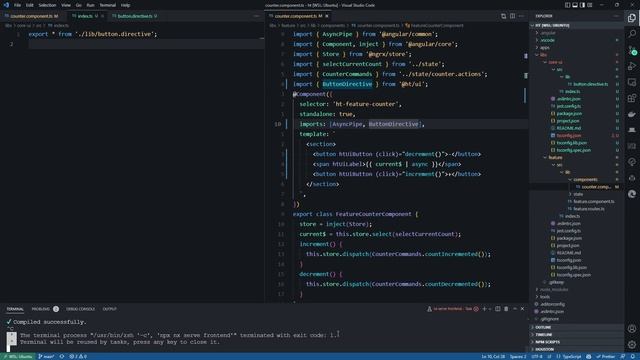
Task: Toggle bottom panel layout icon
Action: 575,5
